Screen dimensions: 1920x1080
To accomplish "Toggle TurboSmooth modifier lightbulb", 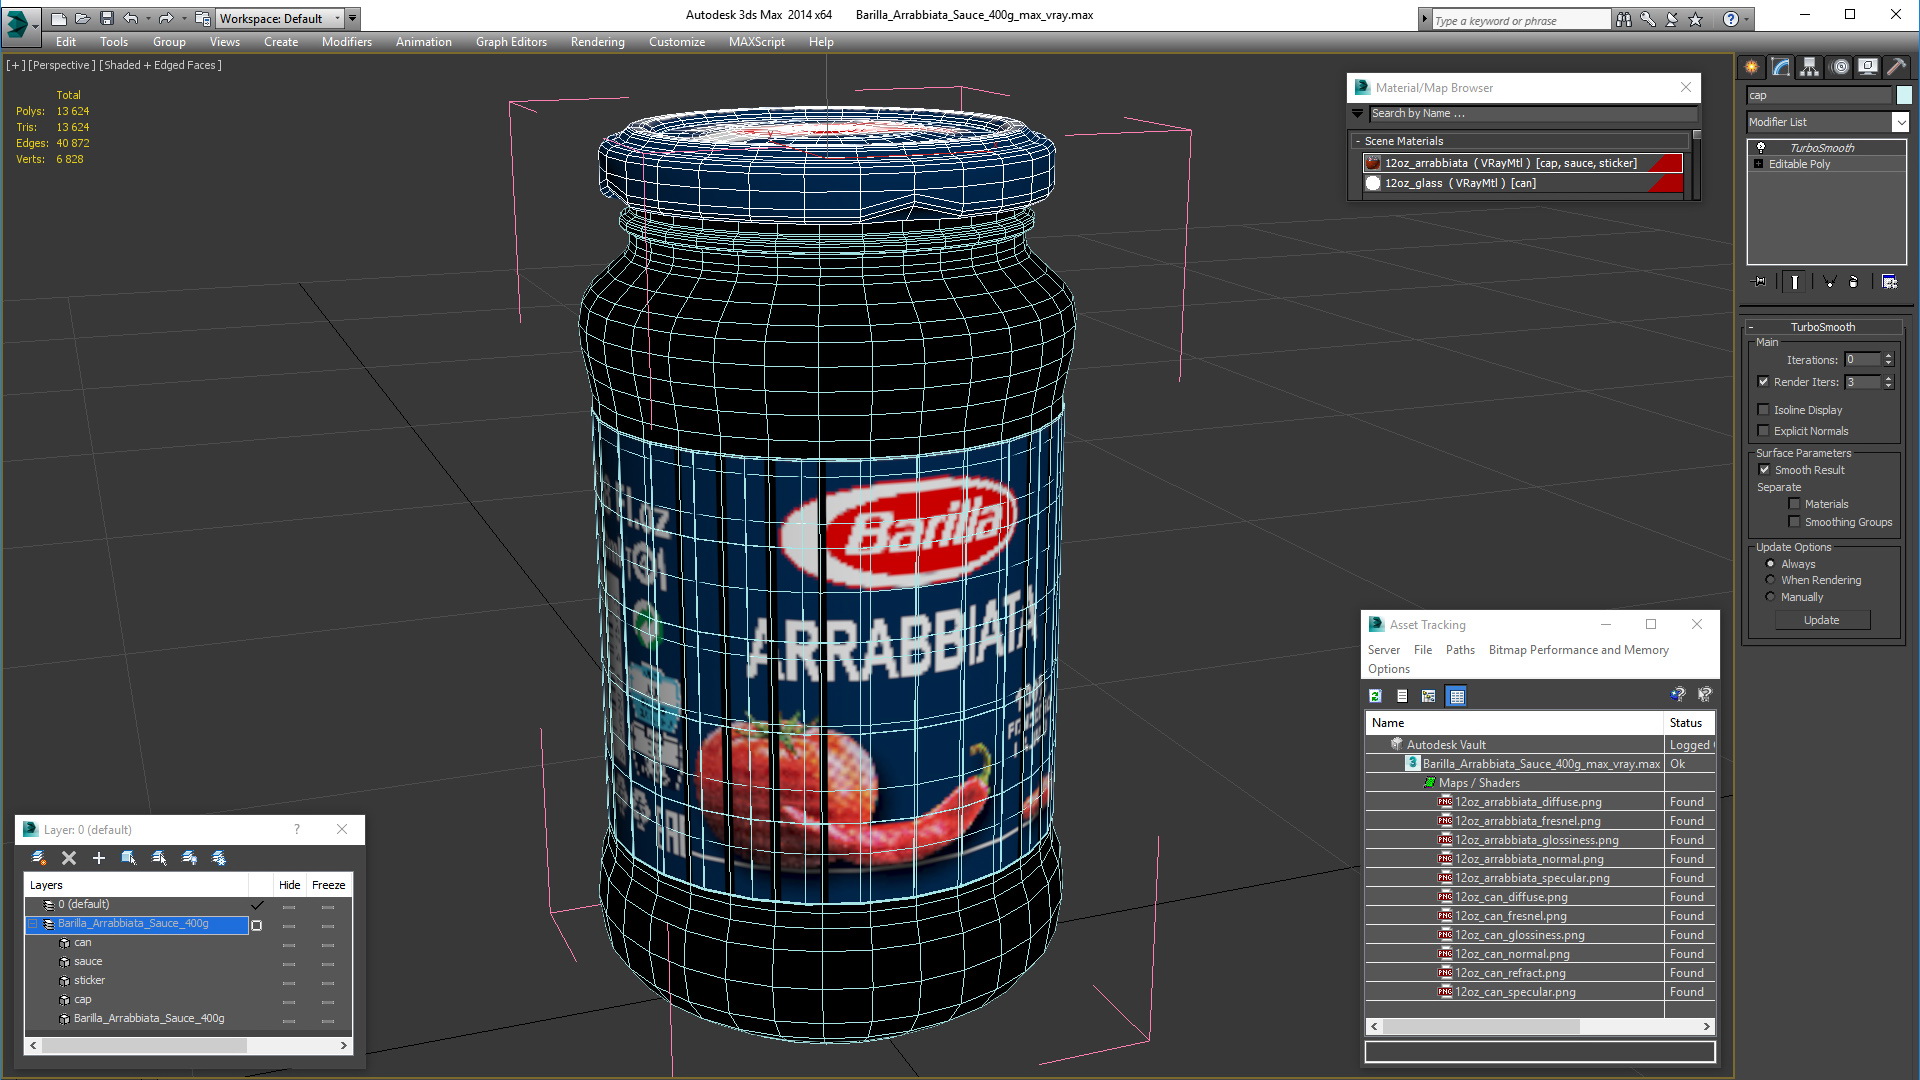I will 1761,147.
